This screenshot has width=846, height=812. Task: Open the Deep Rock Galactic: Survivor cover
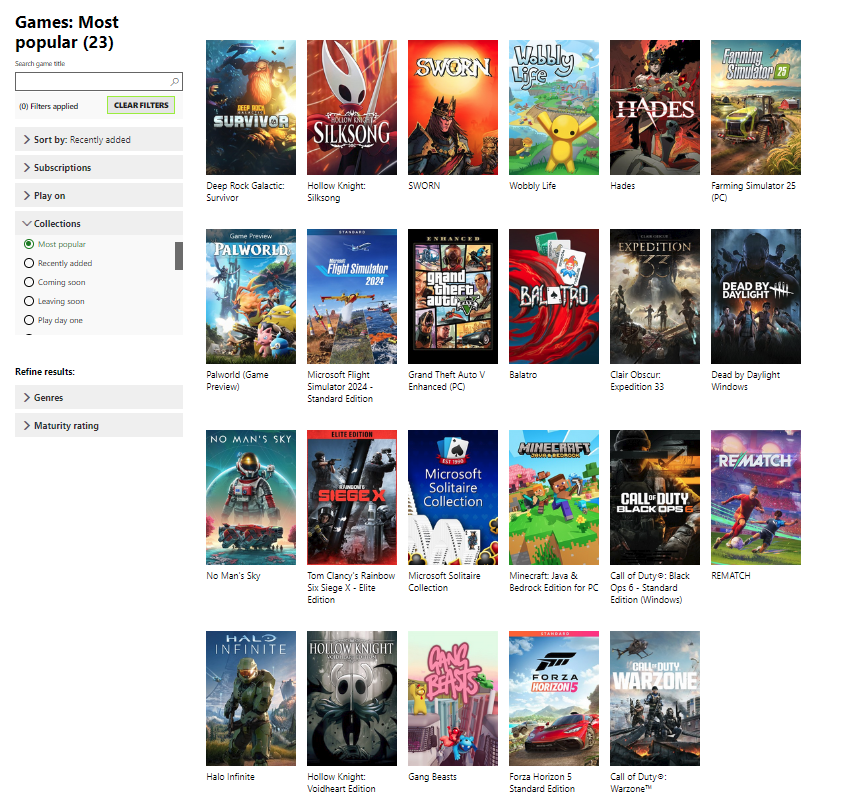[251, 107]
